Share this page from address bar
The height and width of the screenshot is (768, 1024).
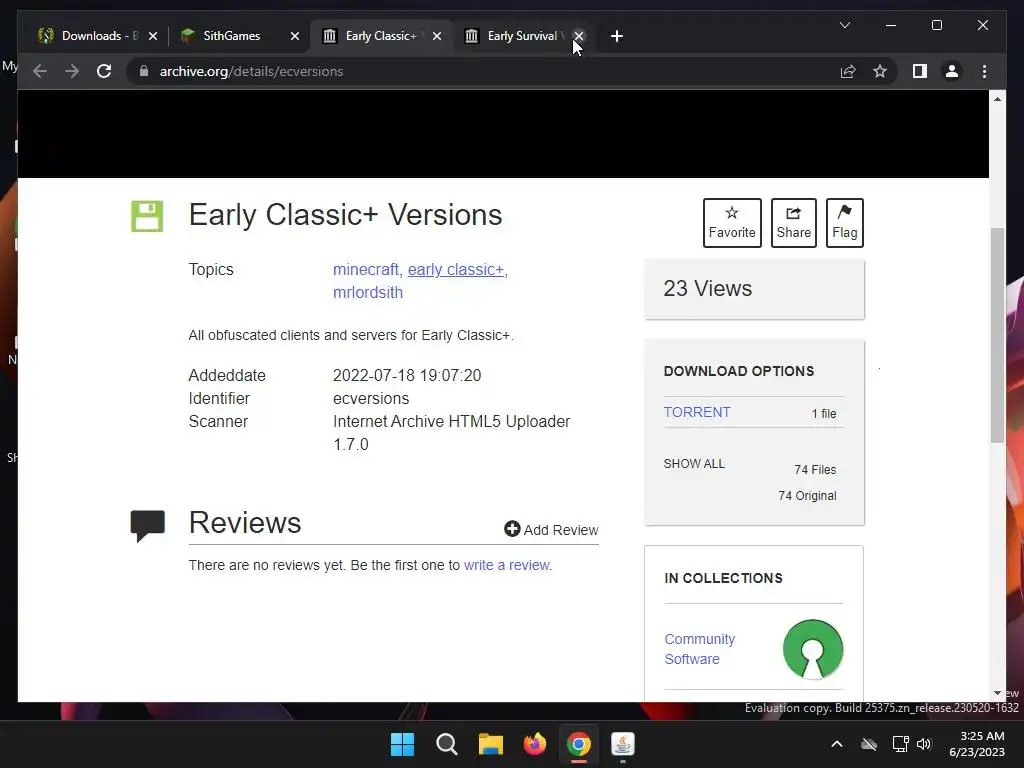tap(848, 71)
